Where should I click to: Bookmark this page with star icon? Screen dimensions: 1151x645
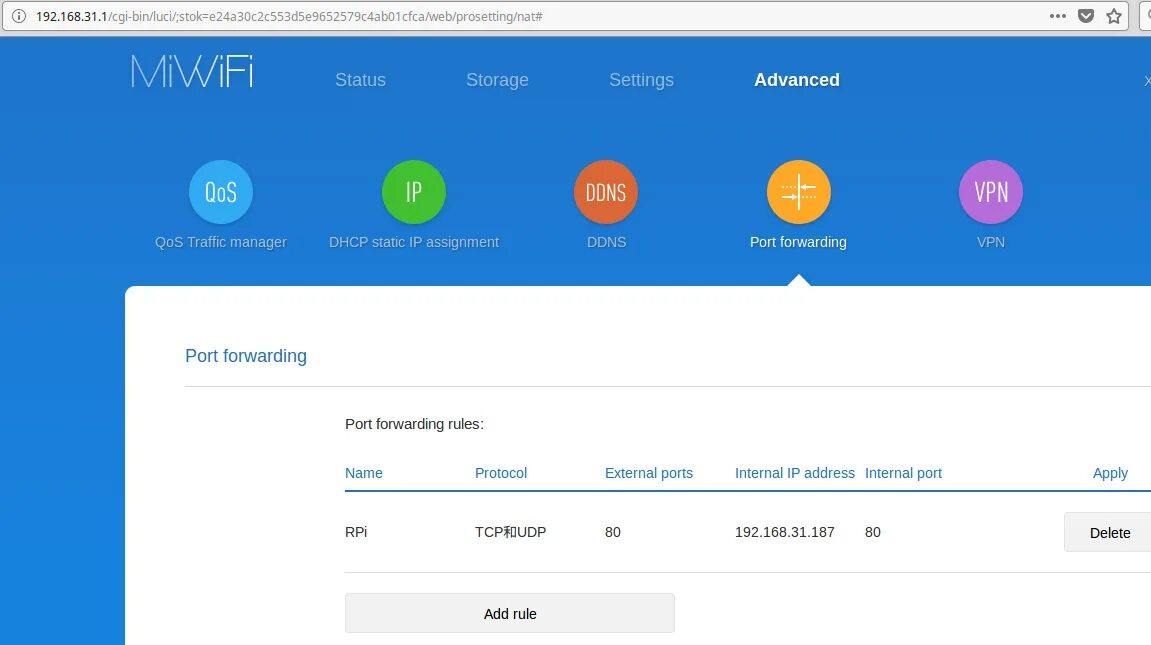click(1114, 16)
